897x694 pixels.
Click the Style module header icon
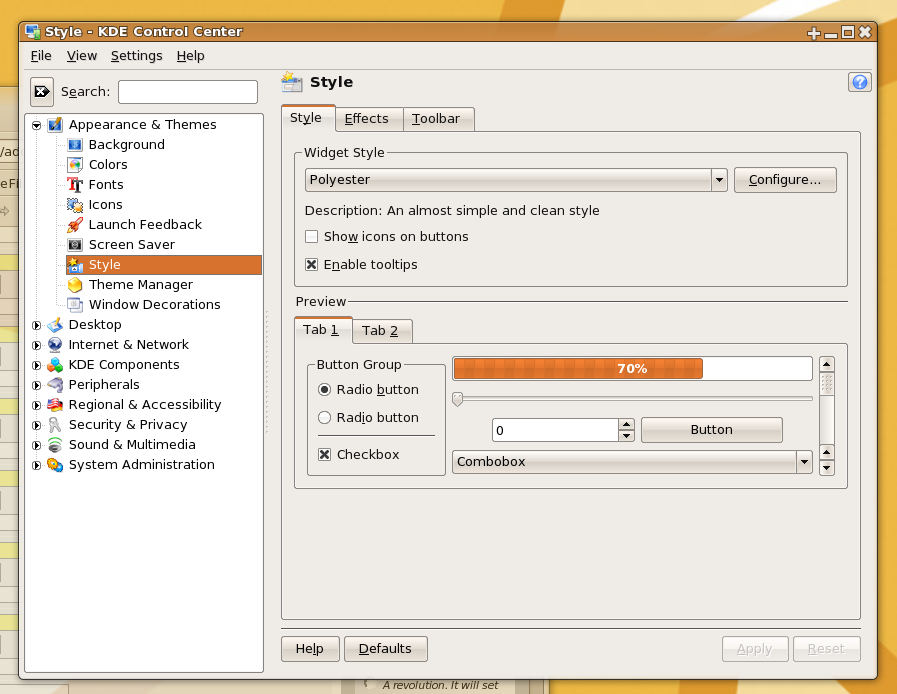click(292, 82)
